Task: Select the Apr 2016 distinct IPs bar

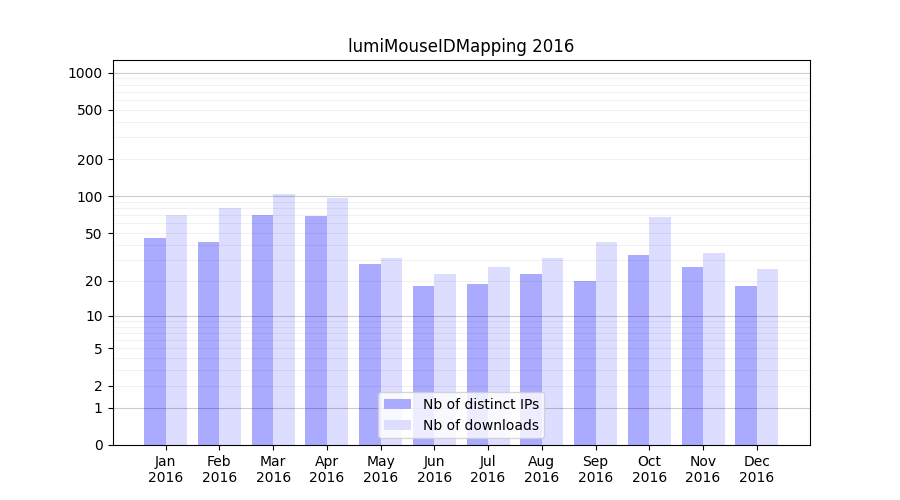Action: [316, 330]
